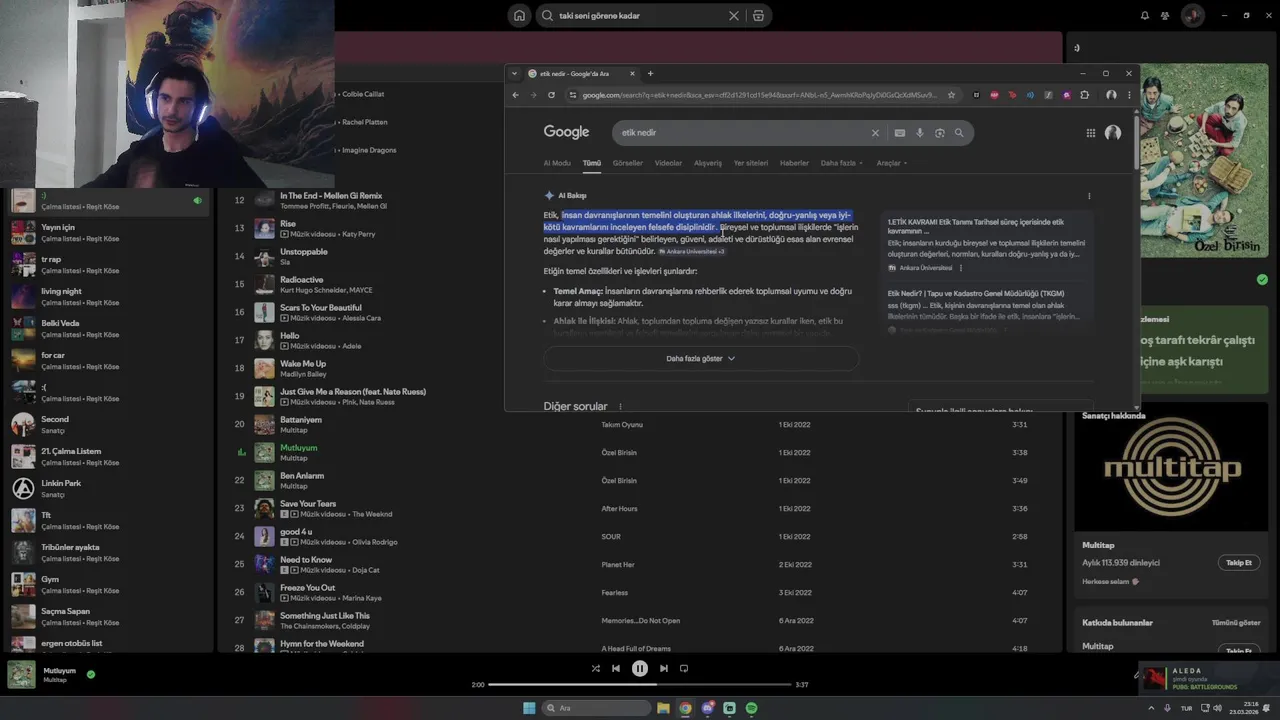Switch to Yer siteleri tab
Screen dimensions: 1280x720
coord(751,163)
